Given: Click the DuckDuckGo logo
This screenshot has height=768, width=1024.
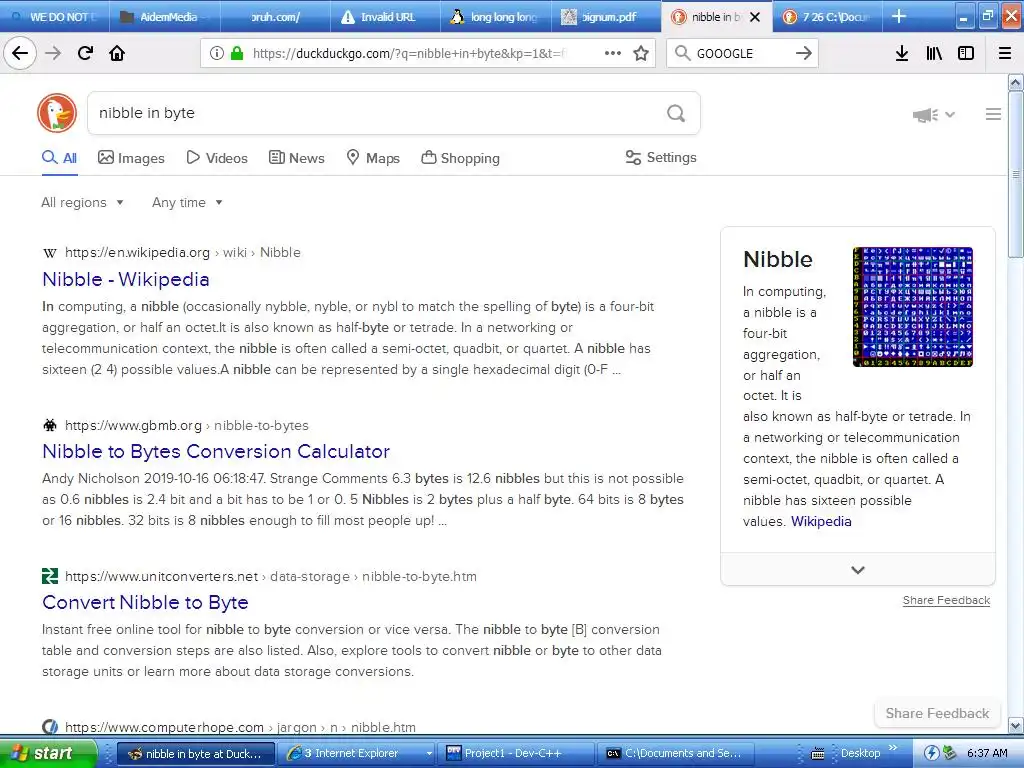Looking at the screenshot, I should 57,113.
